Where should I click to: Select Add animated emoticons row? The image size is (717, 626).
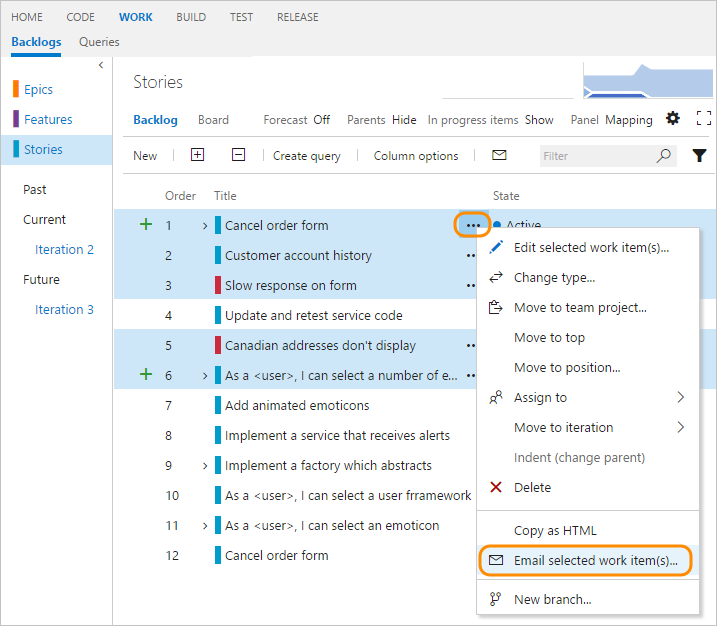click(297, 405)
